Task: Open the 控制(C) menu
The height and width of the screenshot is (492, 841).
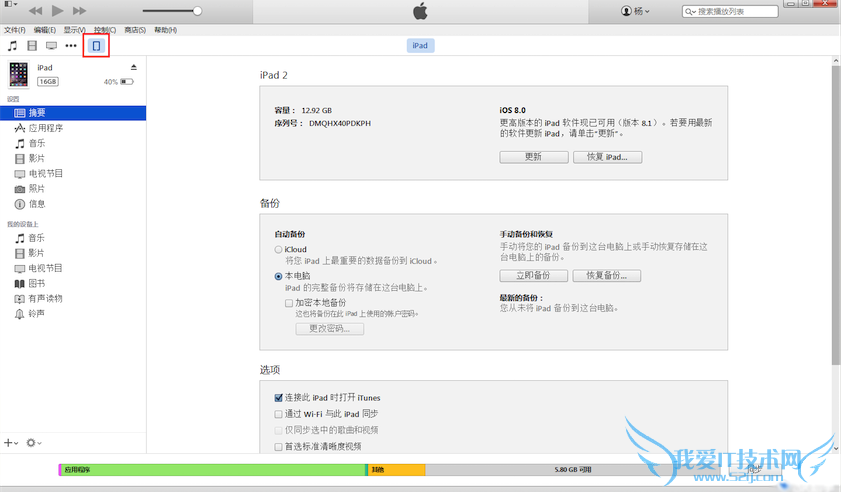Action: click(x=105, y=30)
